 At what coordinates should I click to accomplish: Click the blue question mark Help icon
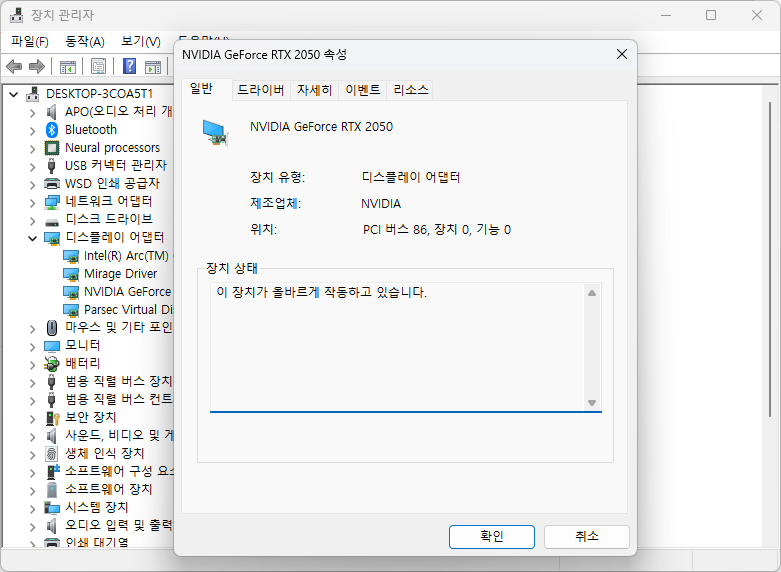[130, 66]
